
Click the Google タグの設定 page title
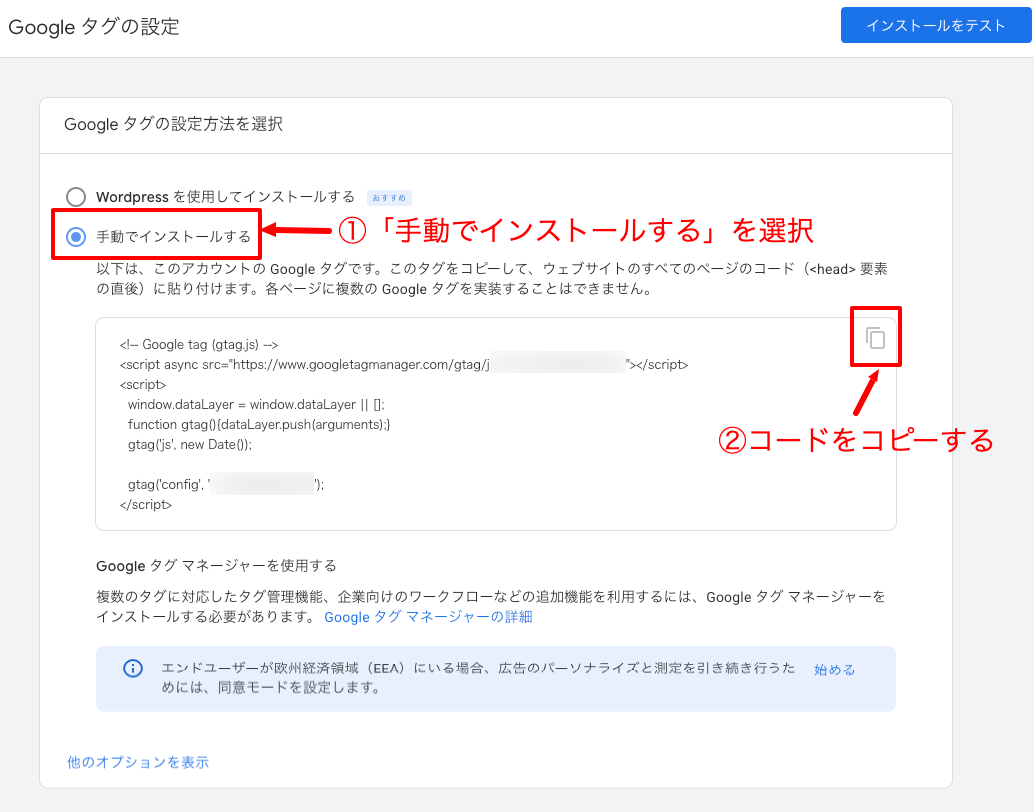point(94,27)
